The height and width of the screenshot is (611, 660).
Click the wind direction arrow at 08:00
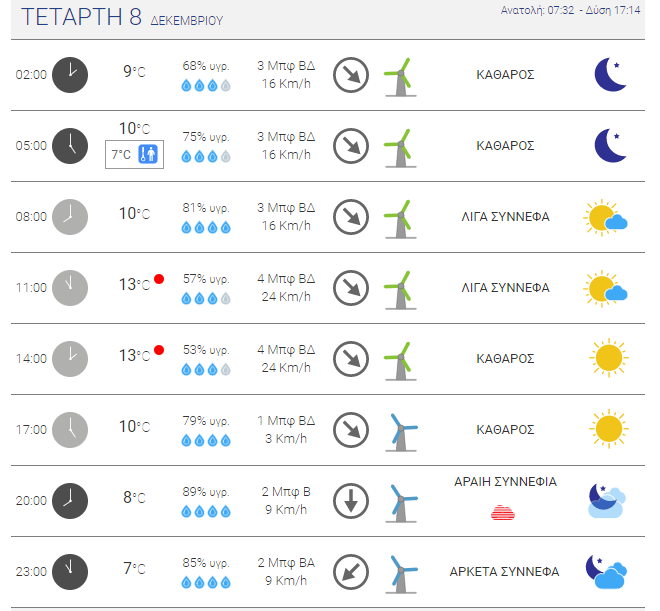click(x=351, y=217)
